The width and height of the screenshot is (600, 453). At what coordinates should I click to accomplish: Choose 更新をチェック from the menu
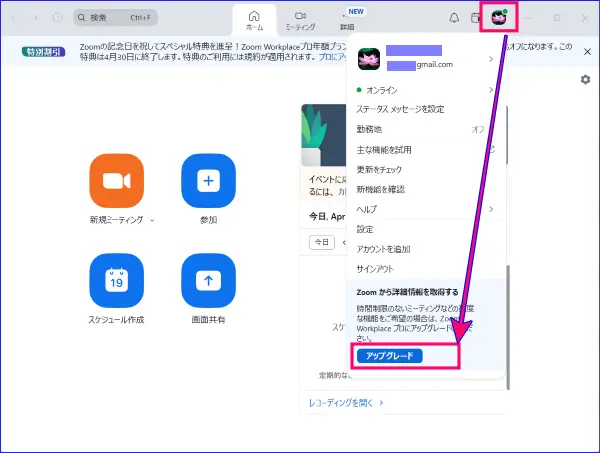[x=379, y=169]
